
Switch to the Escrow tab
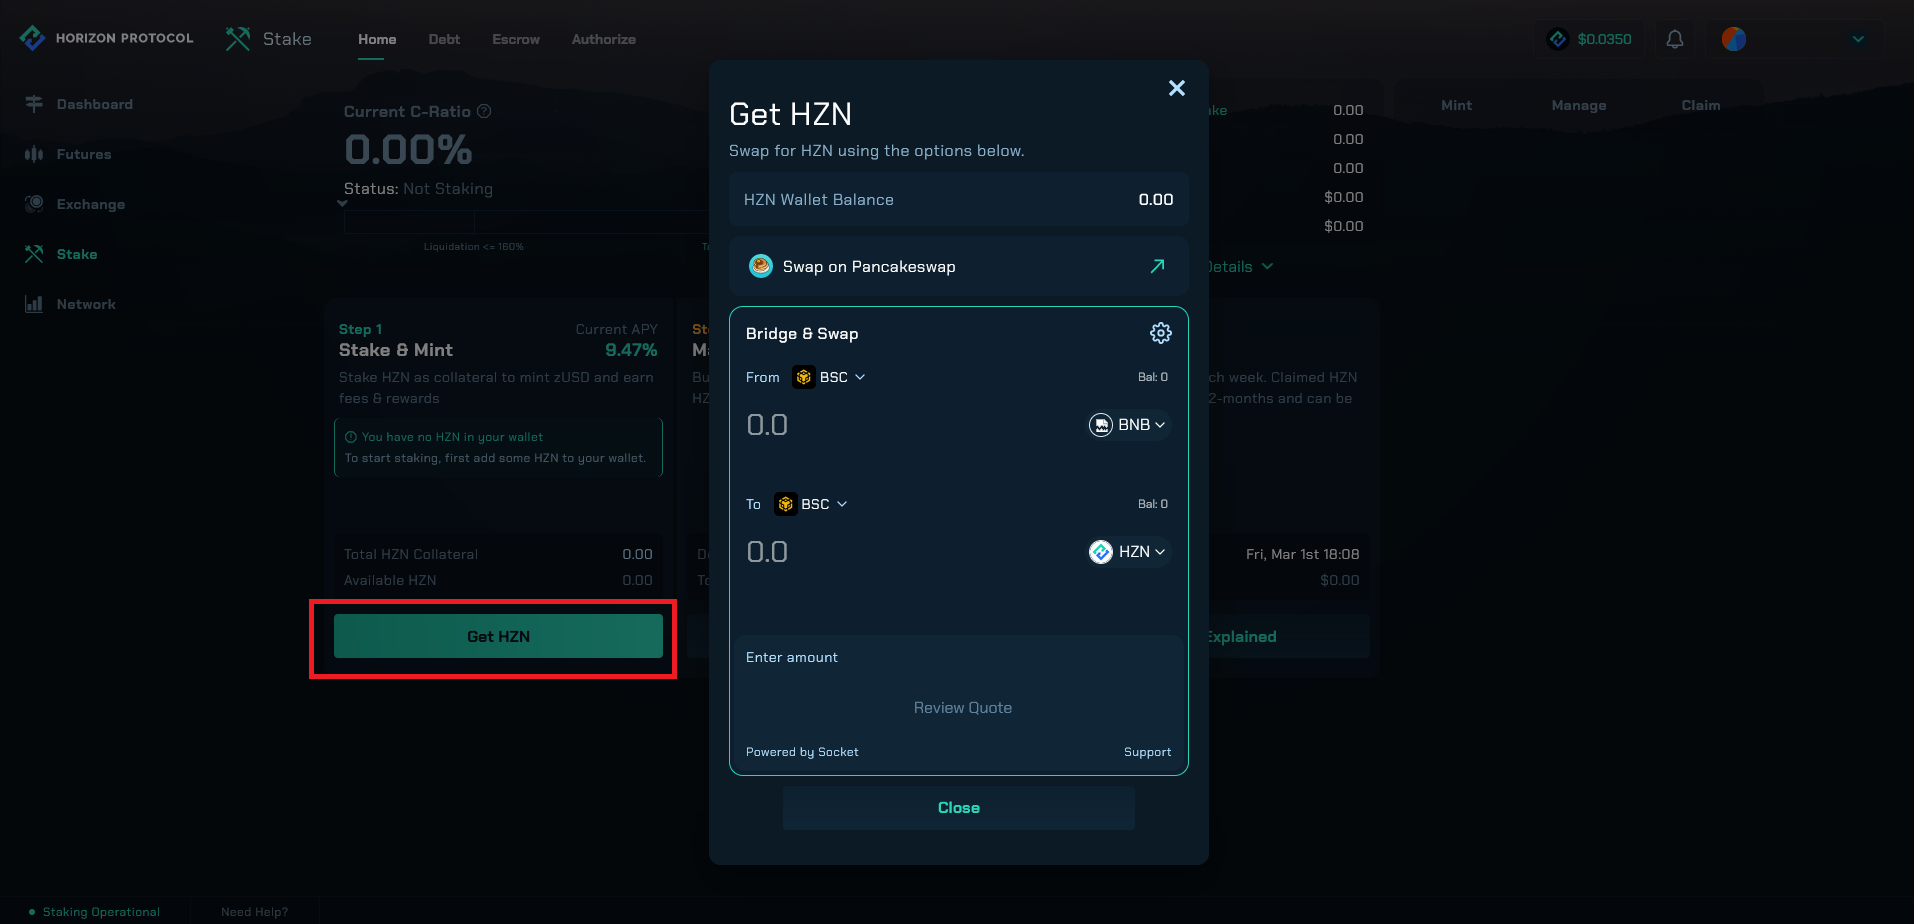tap(516, 39)
